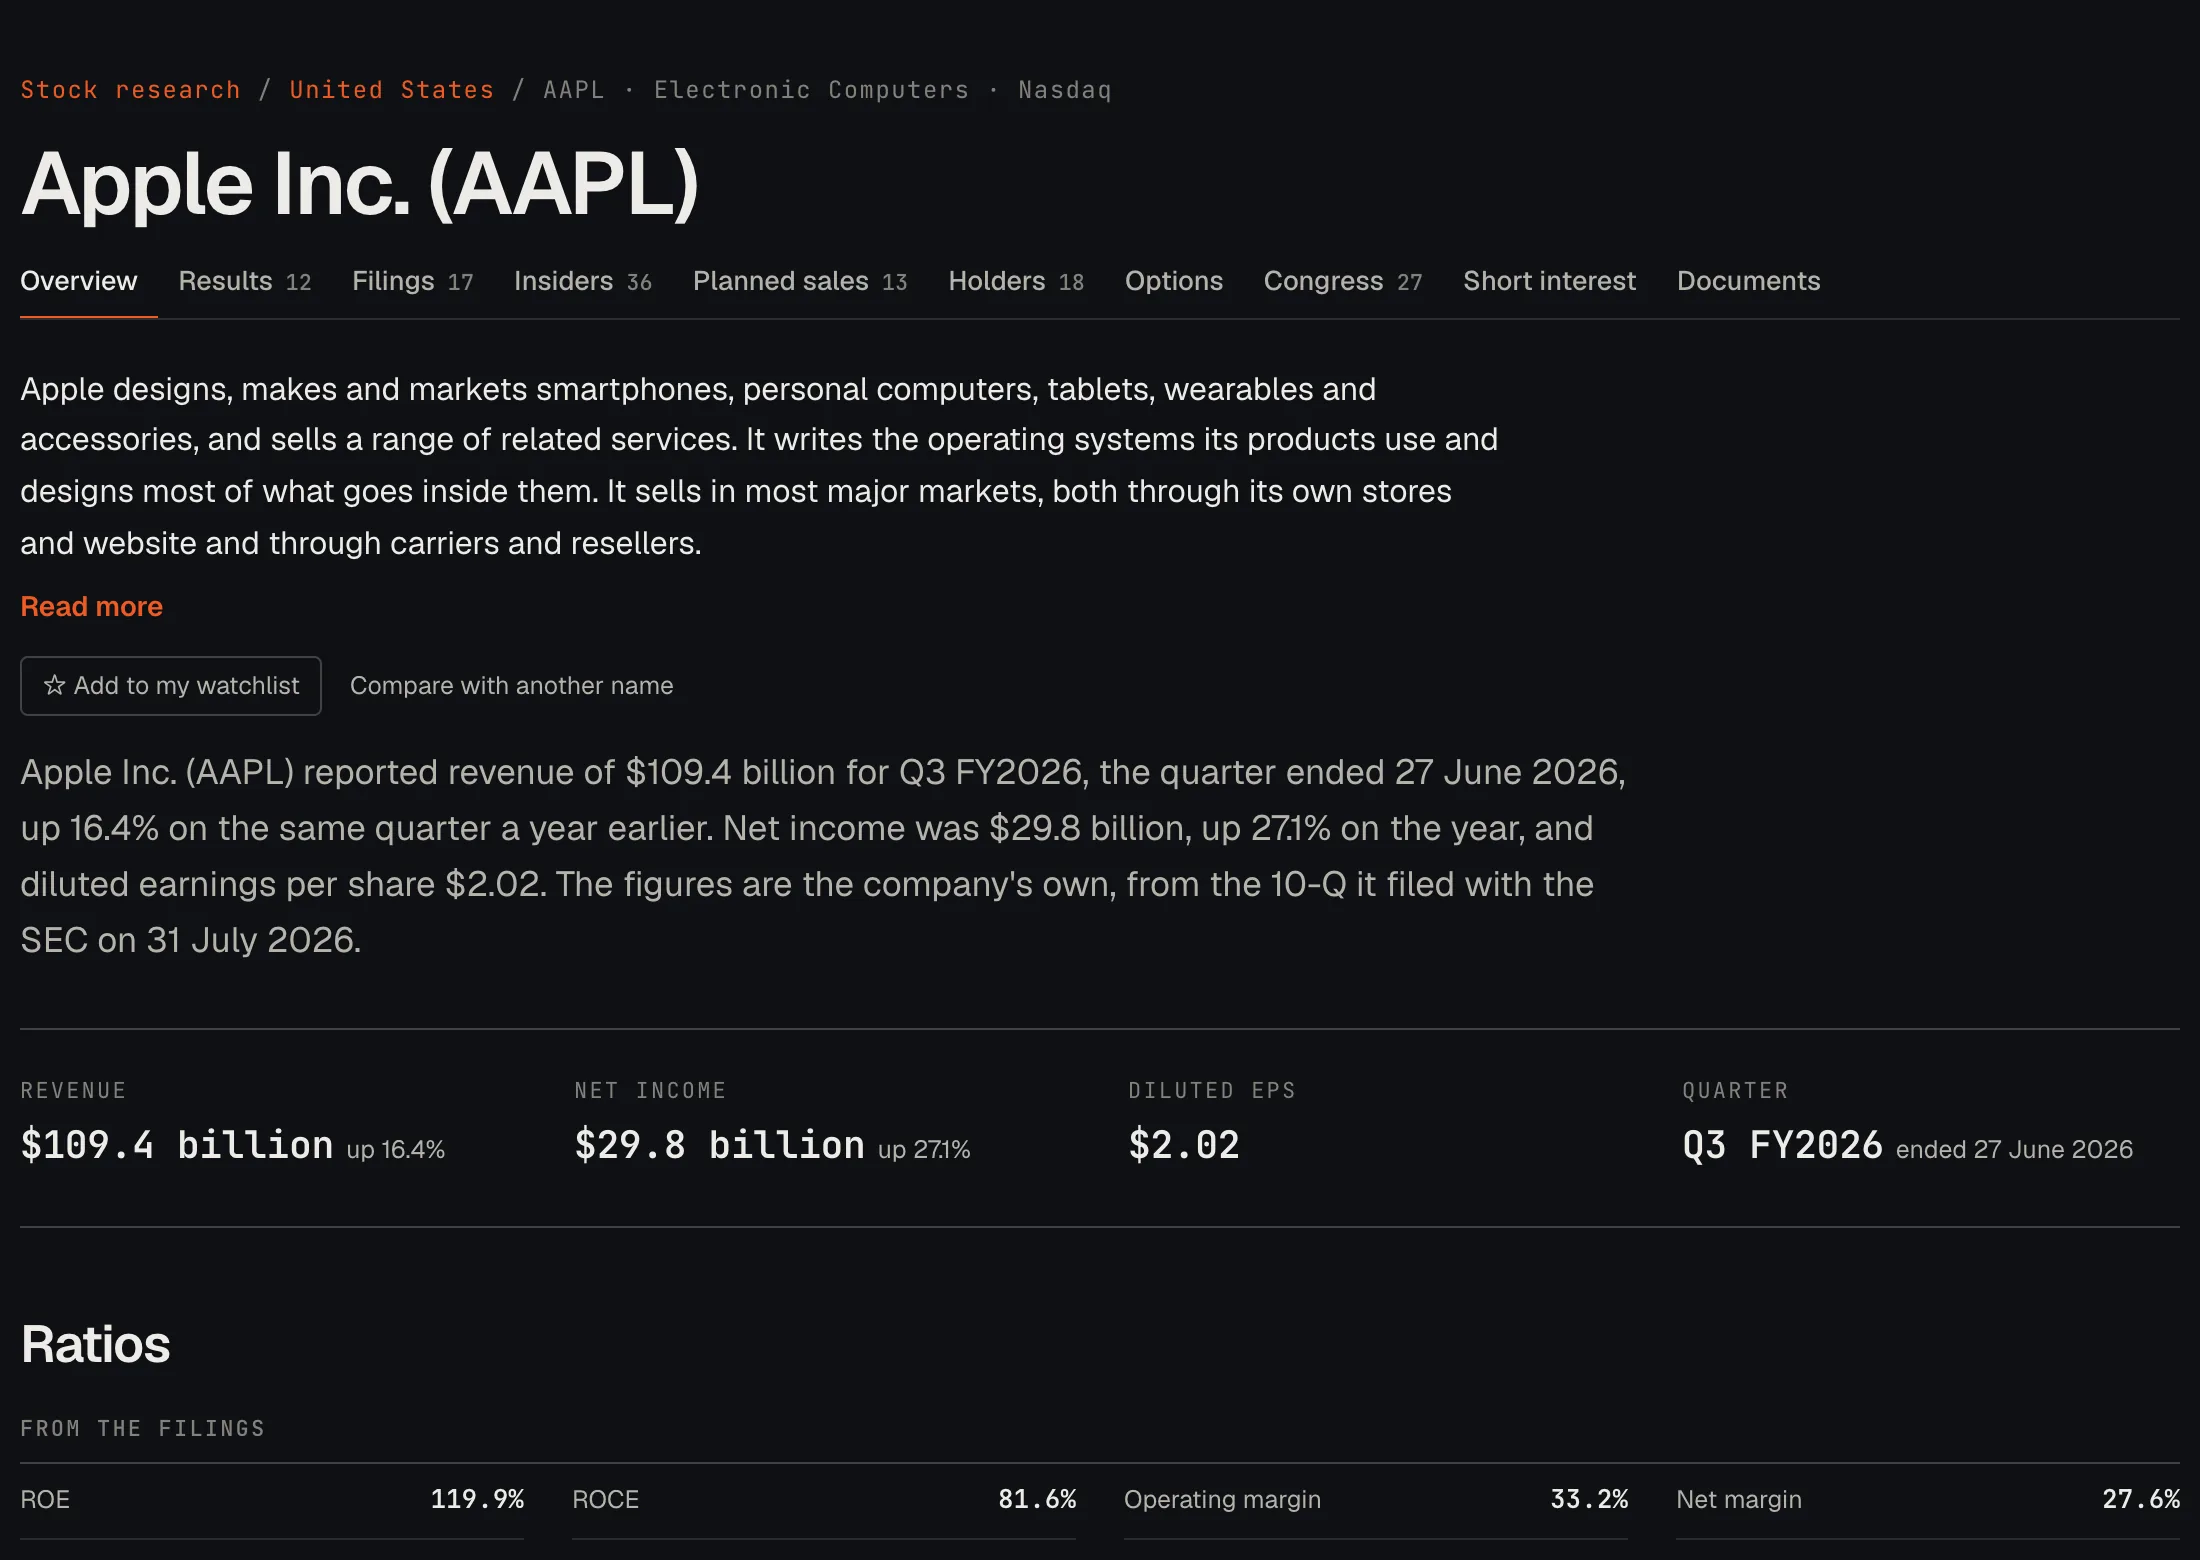Click the Q3 FY2026 quarter value
The width and height of the screenshot is (2200, 1560).
coord(1783,1145)
